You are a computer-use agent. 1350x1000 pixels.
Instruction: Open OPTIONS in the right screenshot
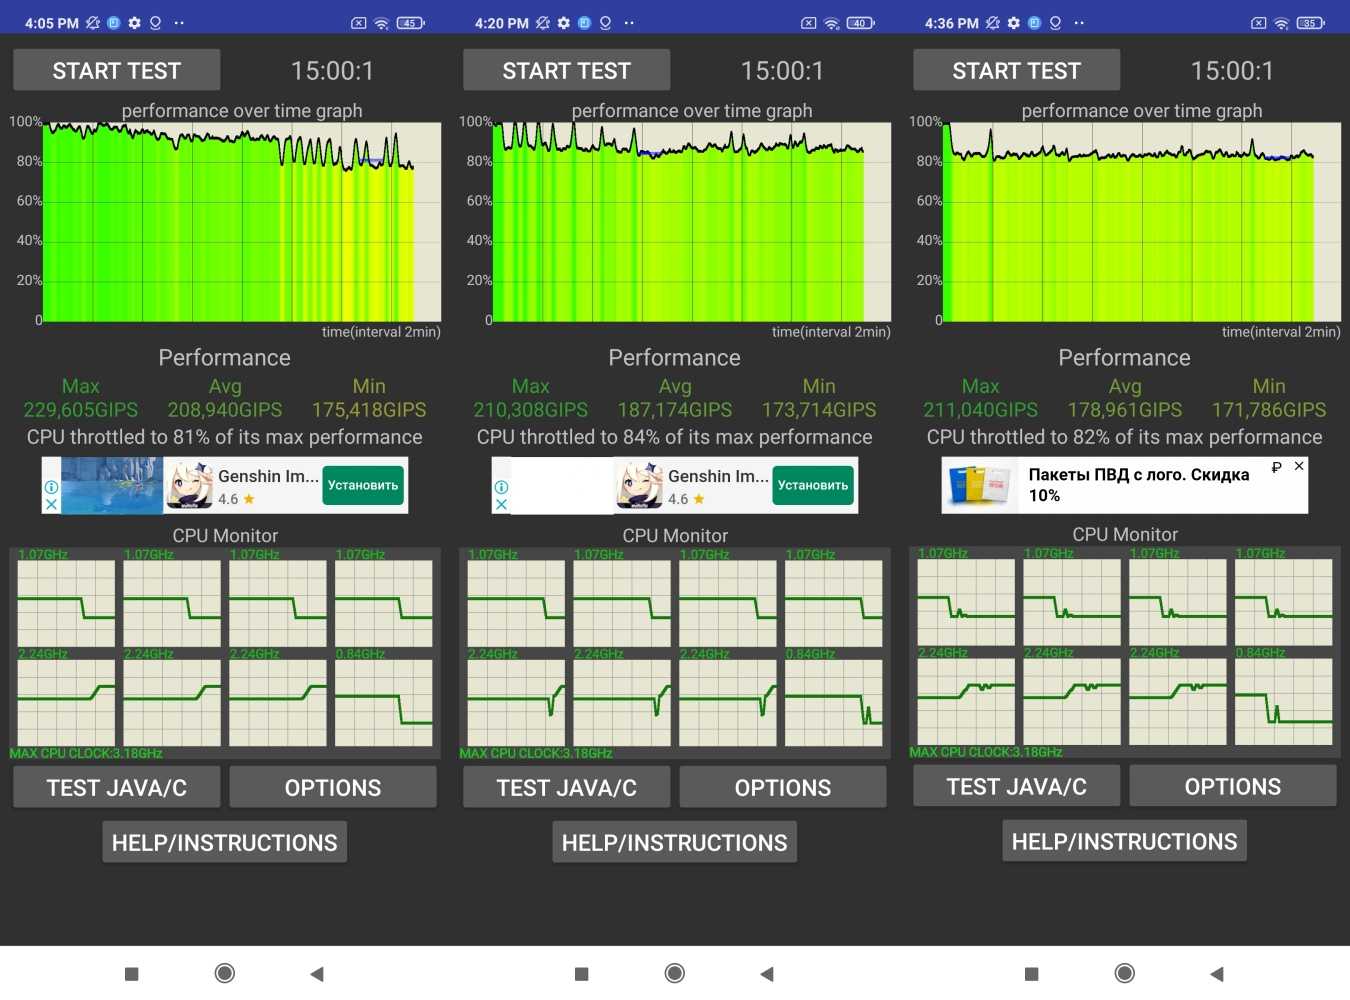(1232, 787)
